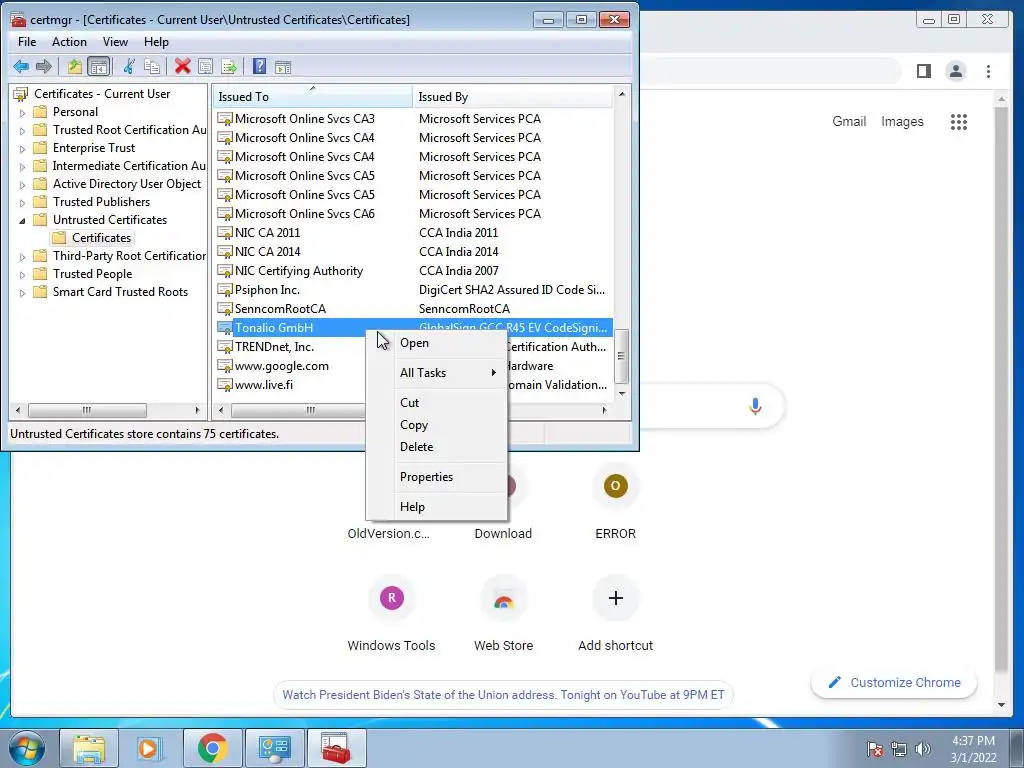Click the Images link
This screenshot has height=768, width=1024.
point(902,121)
